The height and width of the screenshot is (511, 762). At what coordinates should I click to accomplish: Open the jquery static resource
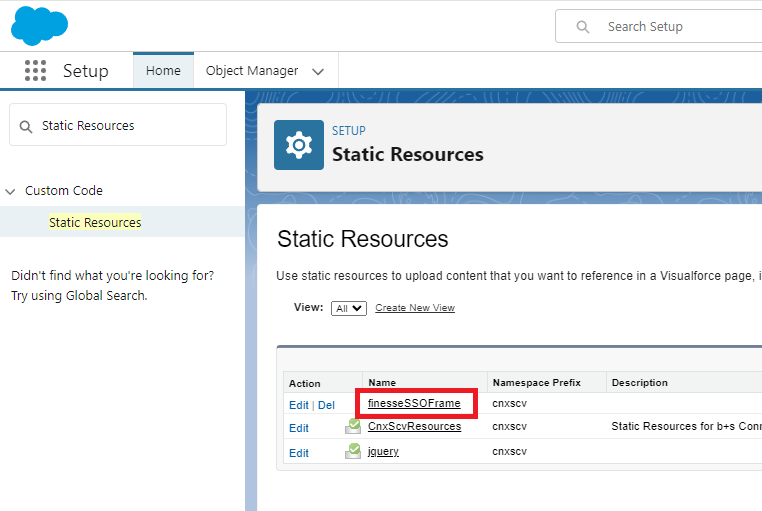[383, 451]
